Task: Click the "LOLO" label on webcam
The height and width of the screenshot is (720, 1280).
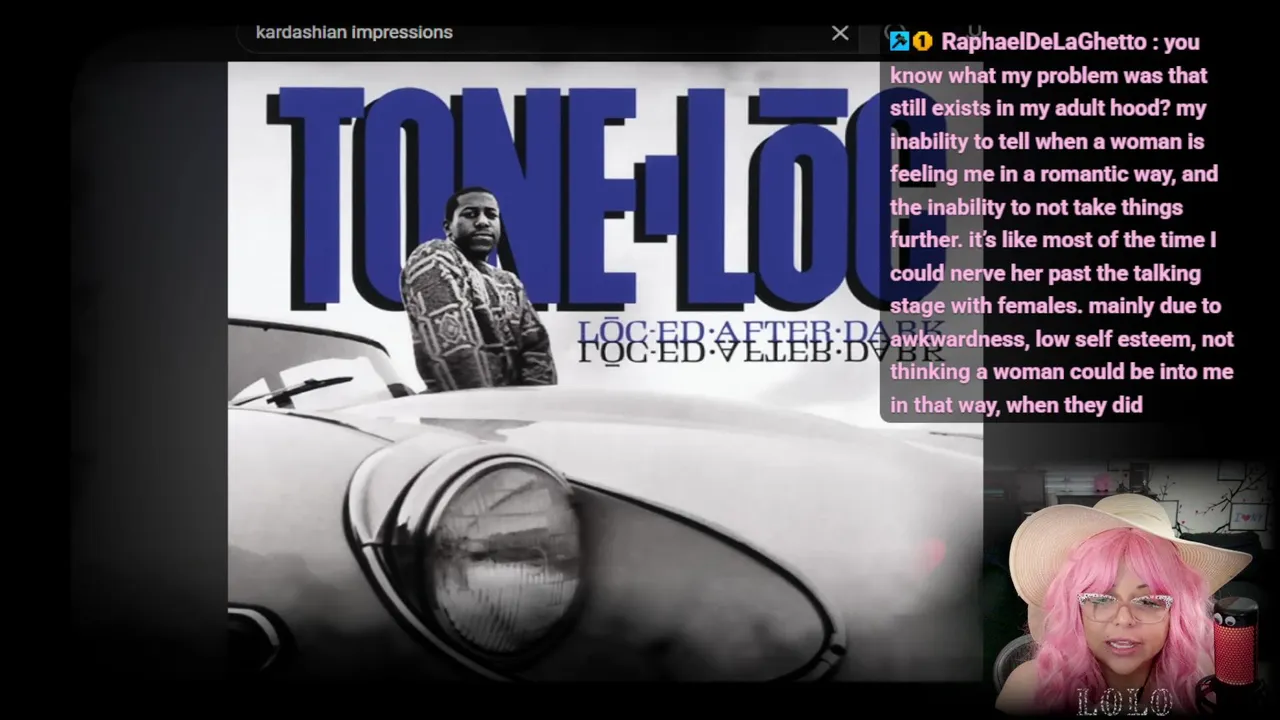Action: pyautogui.click(x=1123, y=703)
